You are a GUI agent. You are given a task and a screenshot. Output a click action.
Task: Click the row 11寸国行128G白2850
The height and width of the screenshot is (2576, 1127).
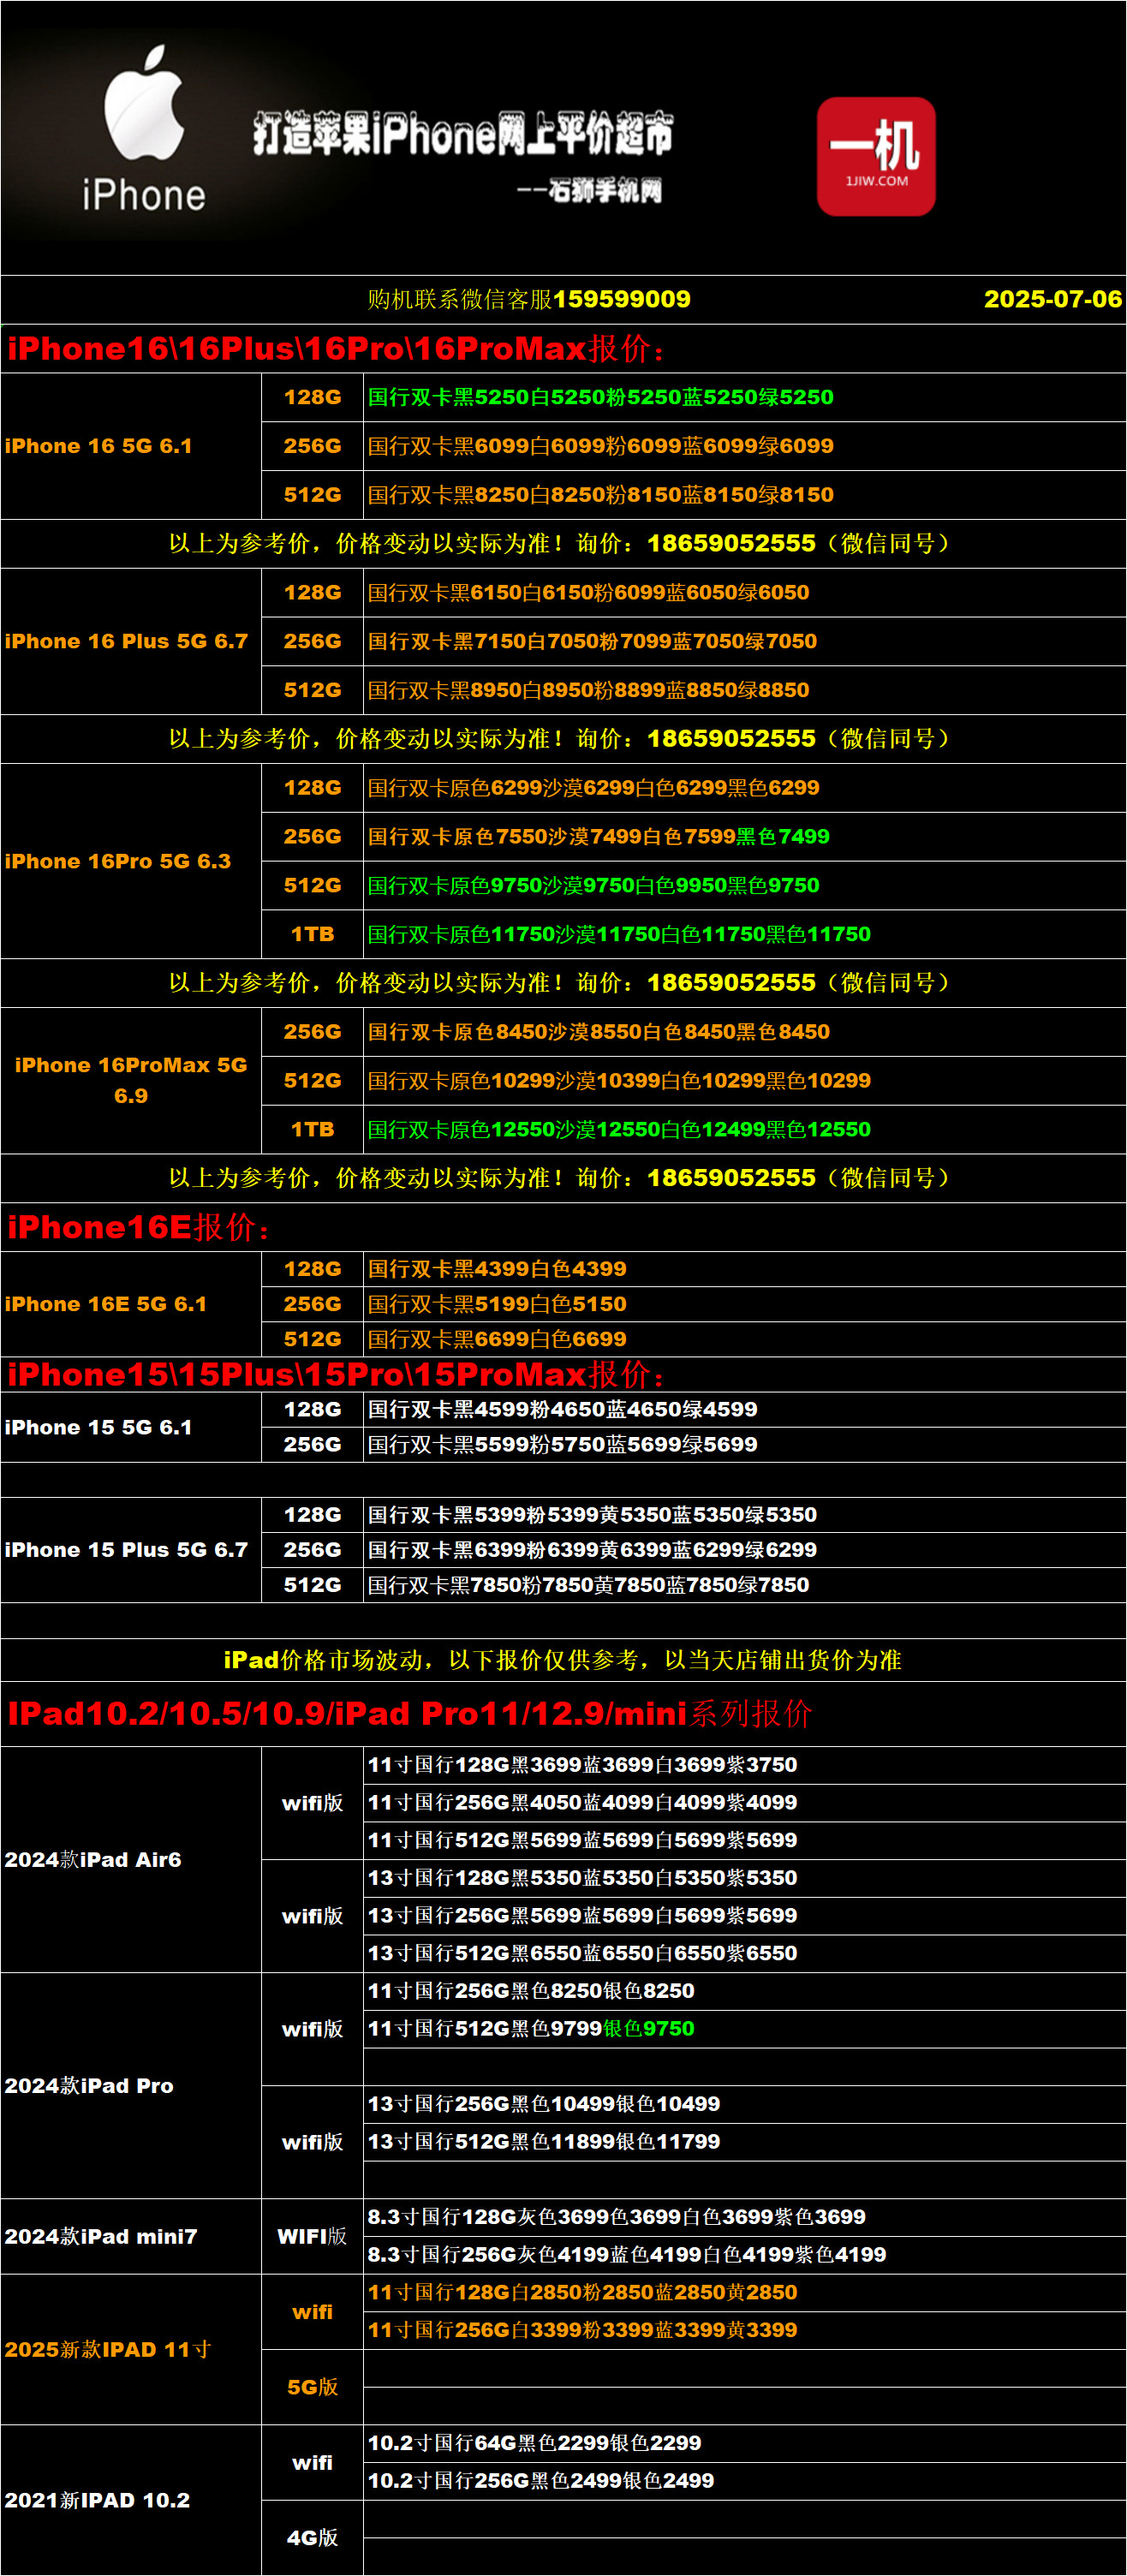click(745, 2292)
